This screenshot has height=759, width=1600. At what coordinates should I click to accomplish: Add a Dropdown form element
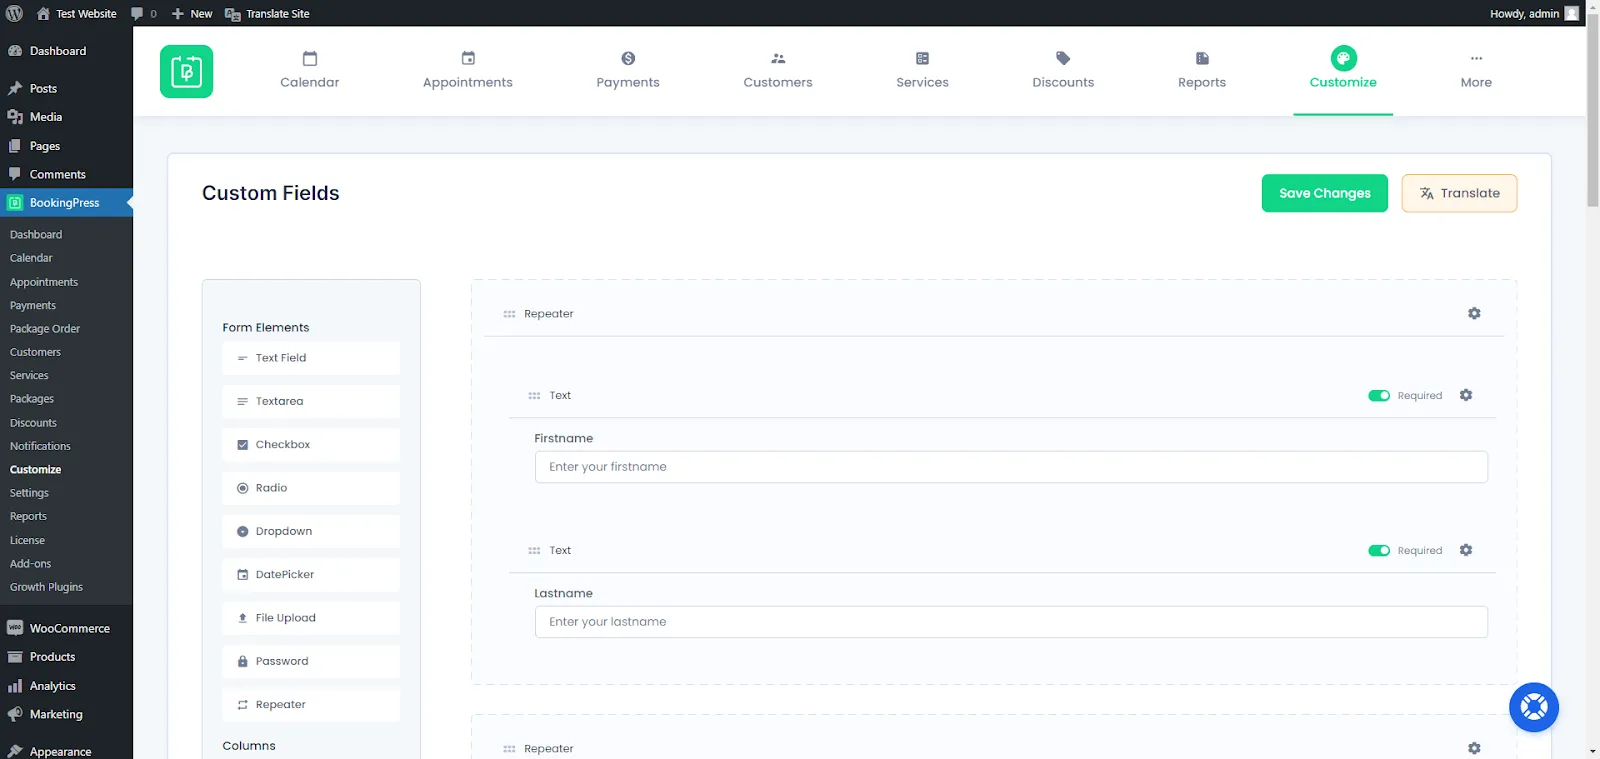point(311,531)
